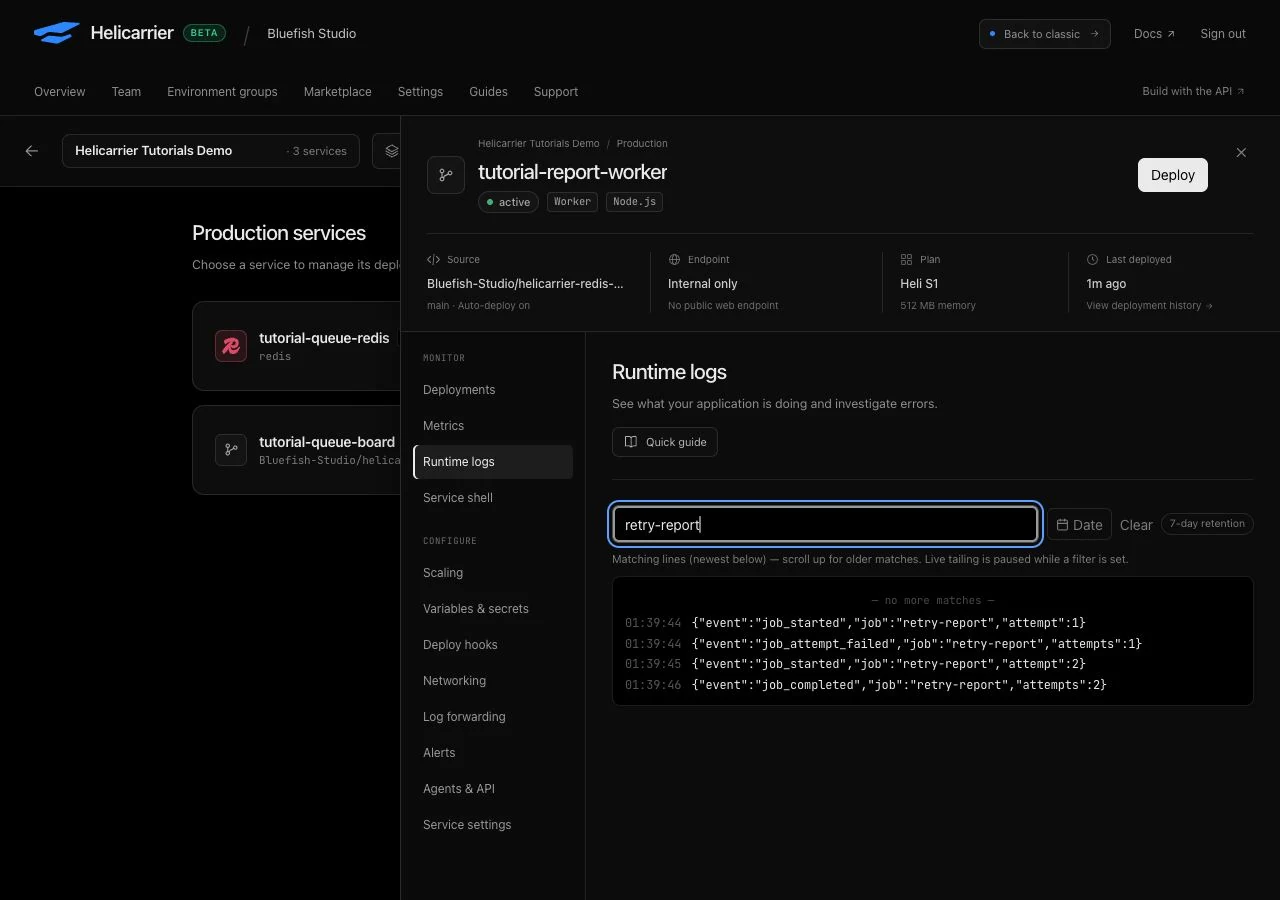Open Environment groups tab
This screenshot has width=1280, height=900.
(222, 92)
